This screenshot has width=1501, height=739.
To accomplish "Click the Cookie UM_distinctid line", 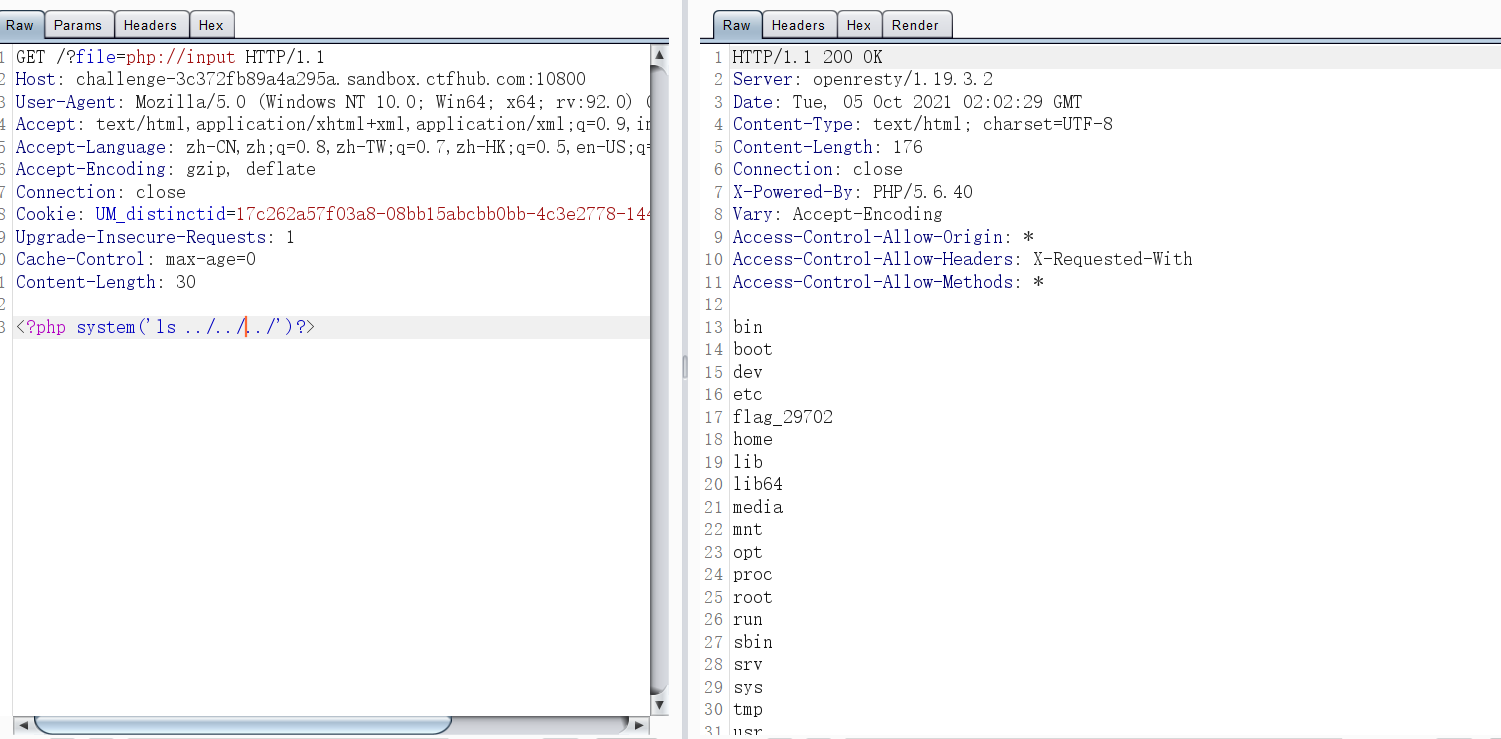I will tap(333, 214).
